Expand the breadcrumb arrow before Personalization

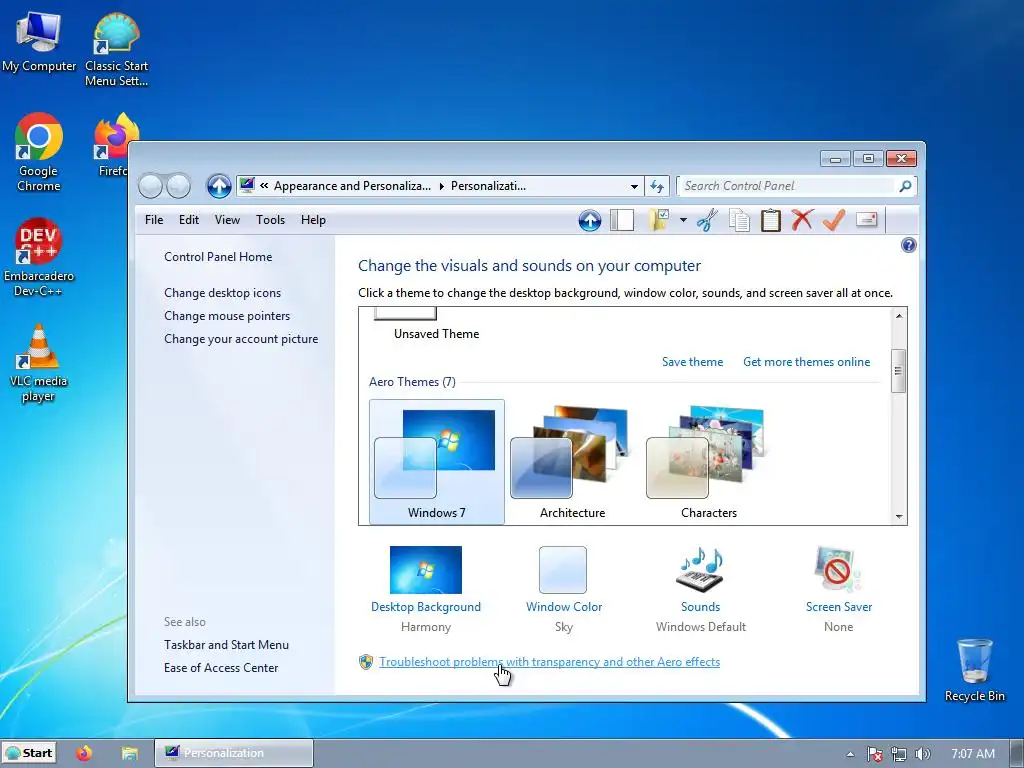(441, 186)
